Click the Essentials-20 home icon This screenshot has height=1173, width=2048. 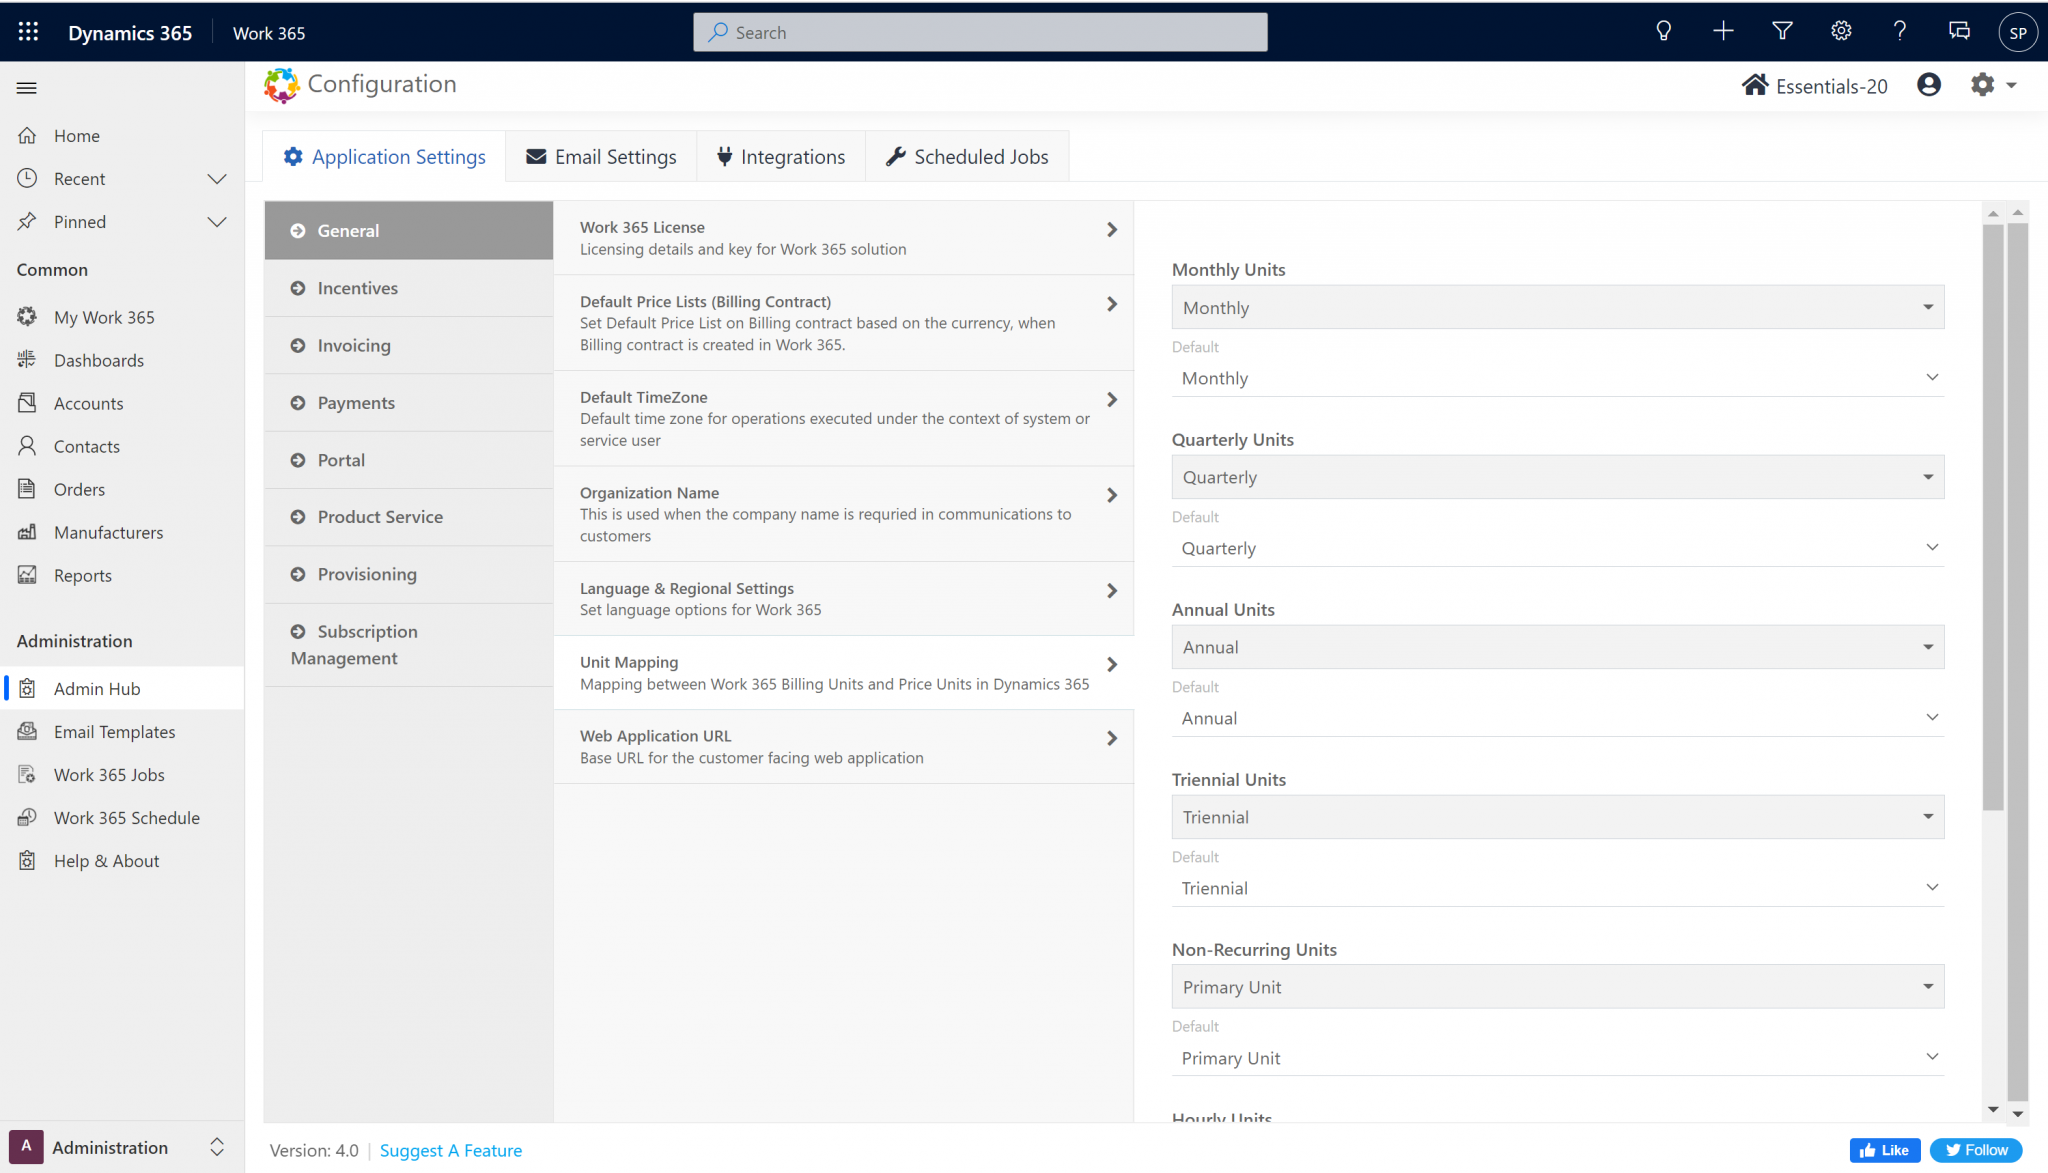pos(1755,85)
